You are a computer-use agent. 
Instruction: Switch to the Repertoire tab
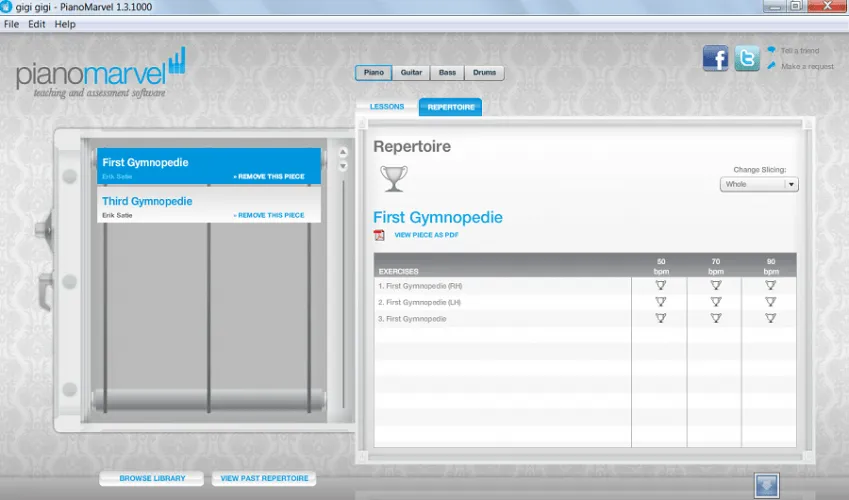coord(450,107)
